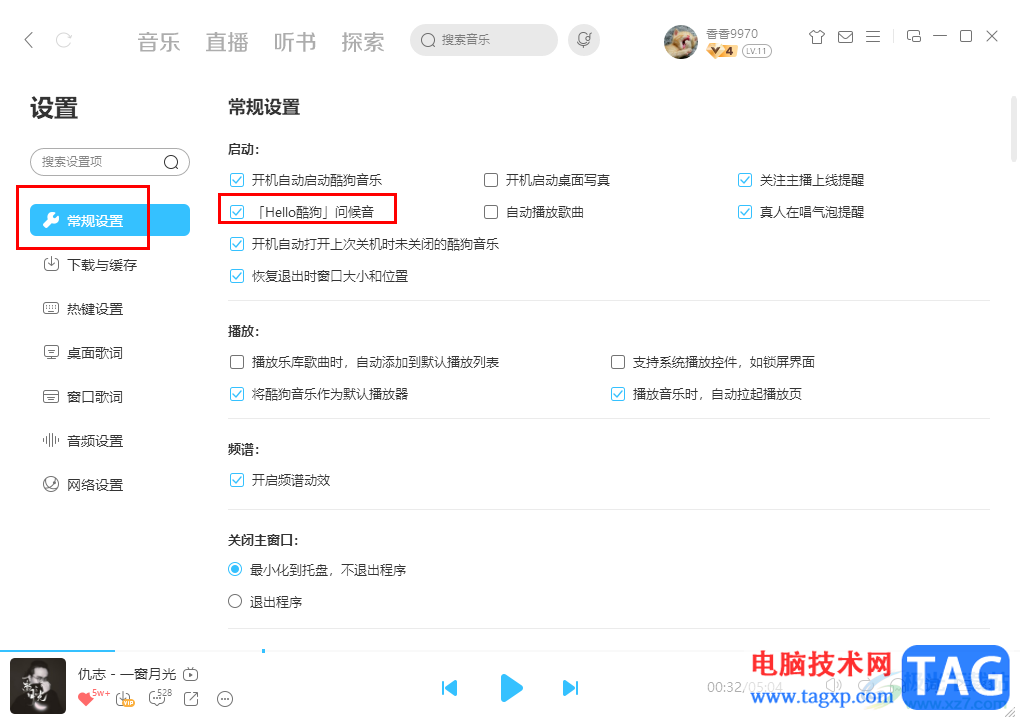
Task: Open the 探索 tab
Action: 363,42
